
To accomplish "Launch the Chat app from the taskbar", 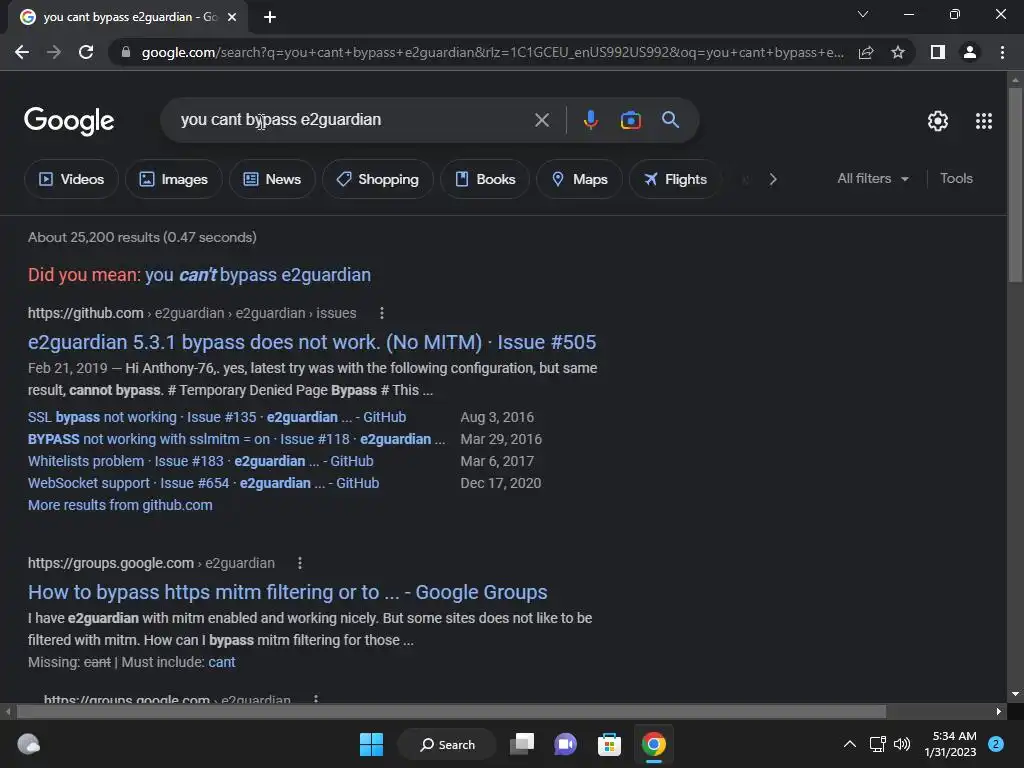I will 566,744.
